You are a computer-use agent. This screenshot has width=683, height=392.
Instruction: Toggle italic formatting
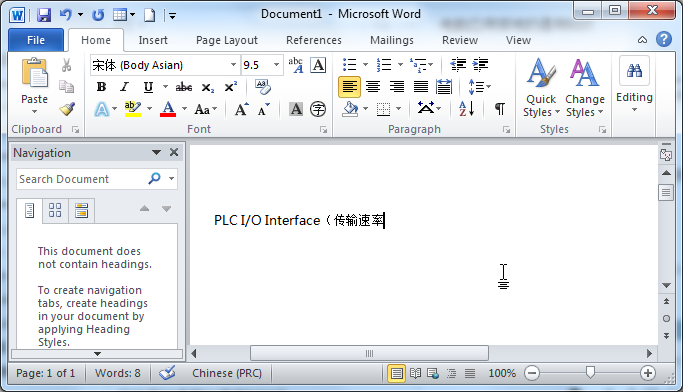tap(125, 87)
